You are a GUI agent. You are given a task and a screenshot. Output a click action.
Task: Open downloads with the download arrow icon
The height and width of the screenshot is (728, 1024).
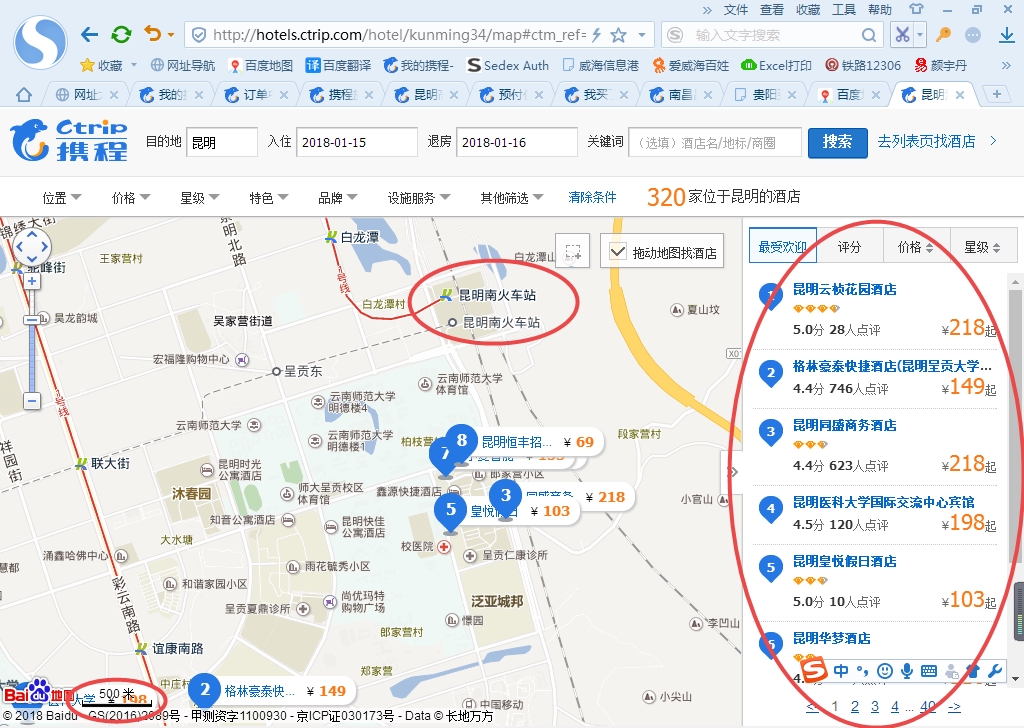(x=1006, y=35)
